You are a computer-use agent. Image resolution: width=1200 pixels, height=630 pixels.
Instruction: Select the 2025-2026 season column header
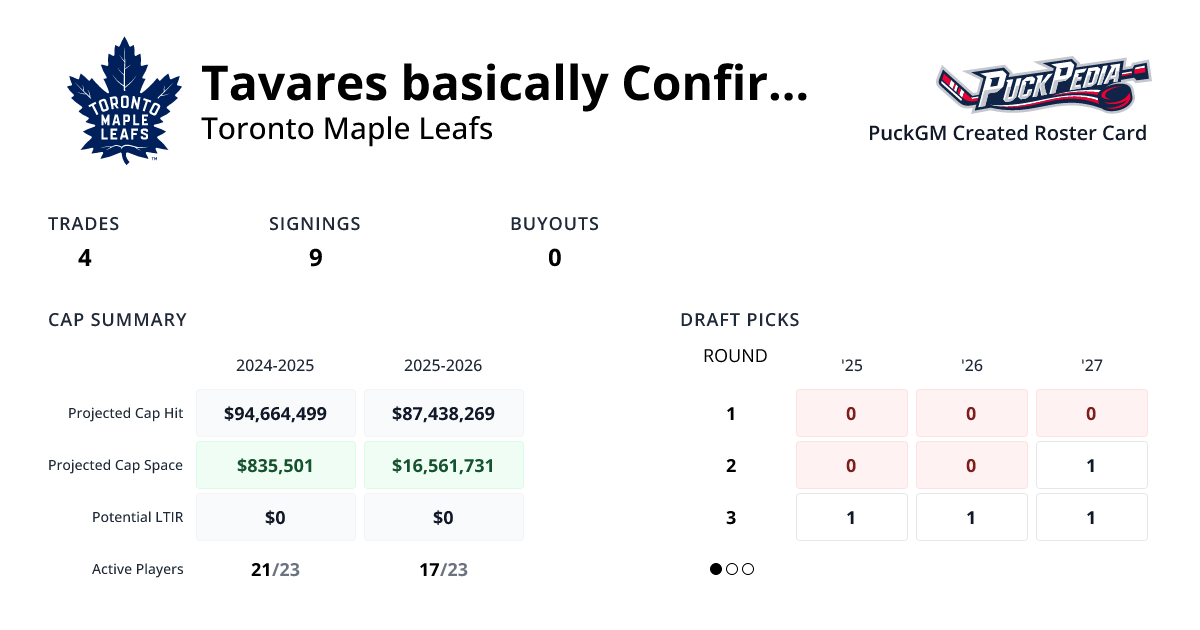point(443,365)
